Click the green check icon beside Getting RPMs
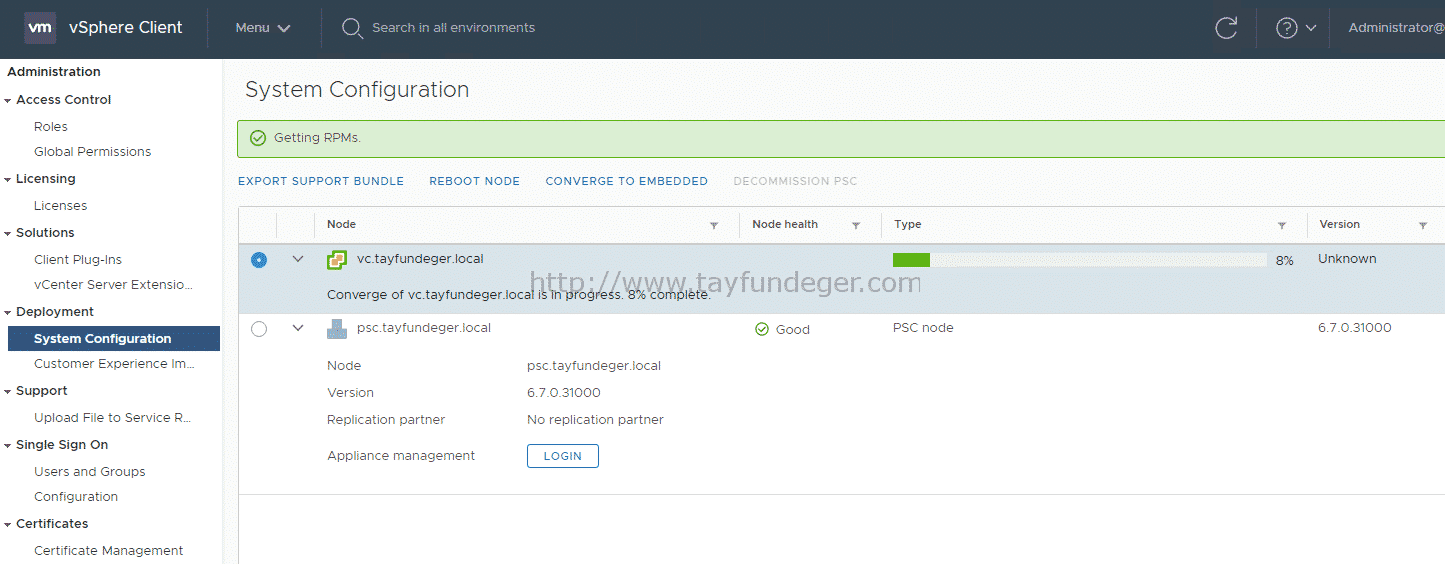The width and height of the screenshot is (1445, 564). click(258, 138)
